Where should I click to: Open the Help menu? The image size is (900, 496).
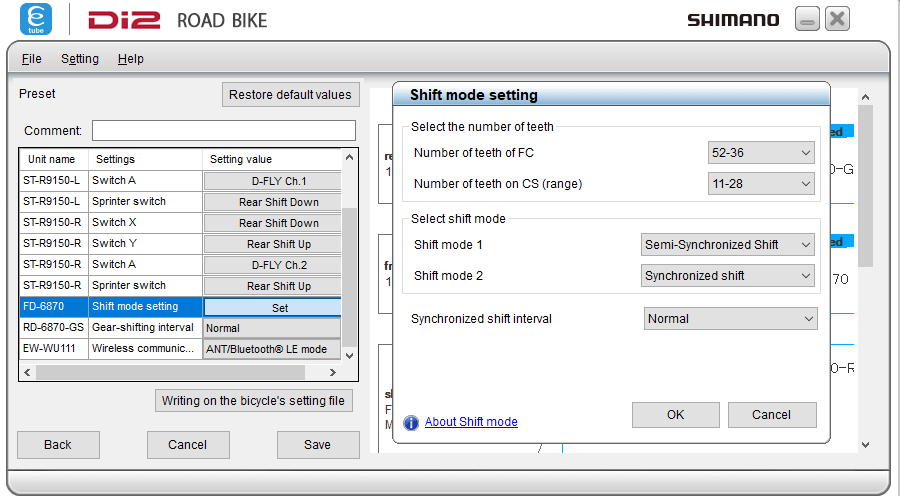(x=130, y=59)
